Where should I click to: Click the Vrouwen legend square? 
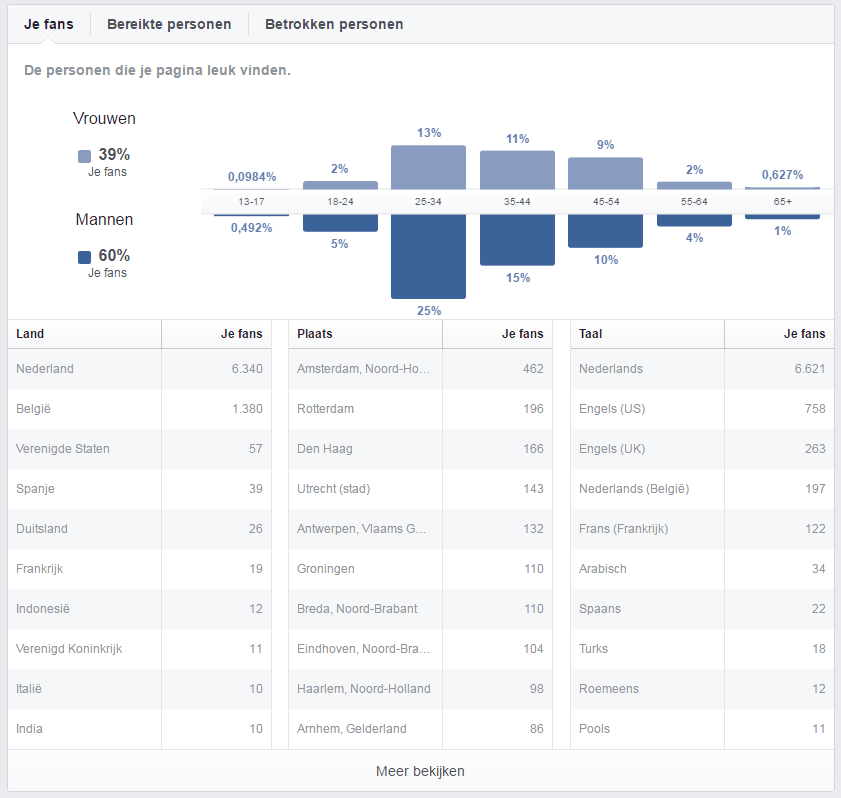(84, 155)
